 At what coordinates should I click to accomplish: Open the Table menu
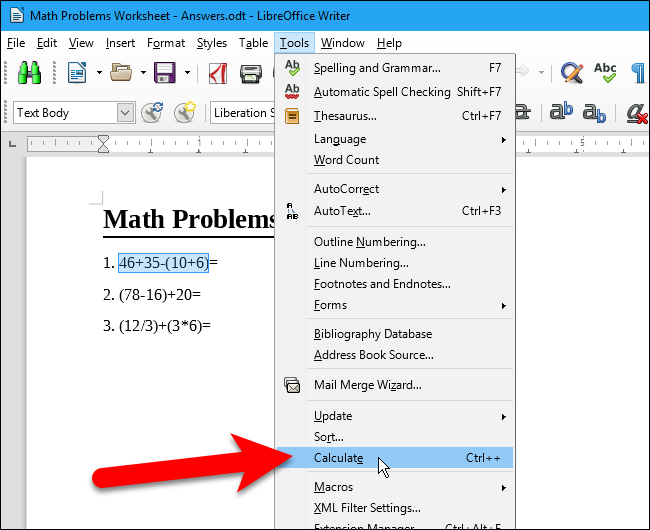(253, 43)
